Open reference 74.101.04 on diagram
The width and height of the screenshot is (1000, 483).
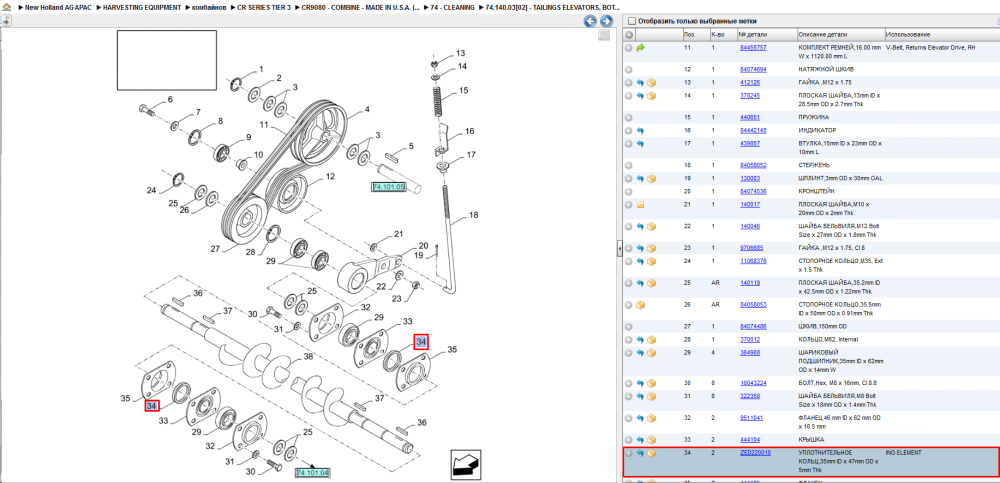[x=312, y=473]
